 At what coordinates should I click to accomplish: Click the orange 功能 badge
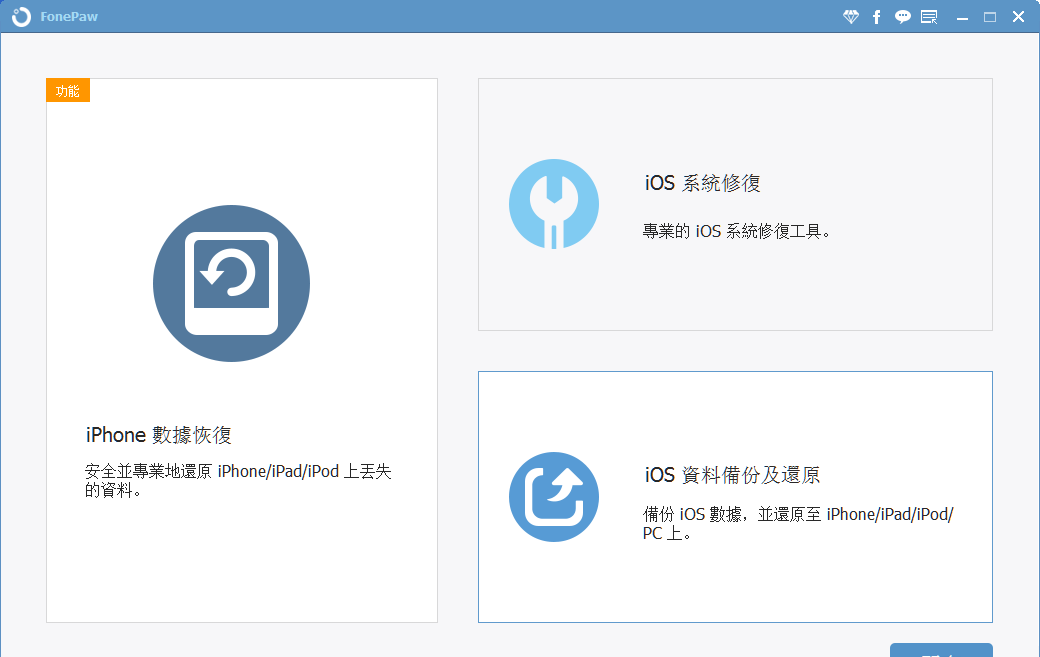(68, 91)
